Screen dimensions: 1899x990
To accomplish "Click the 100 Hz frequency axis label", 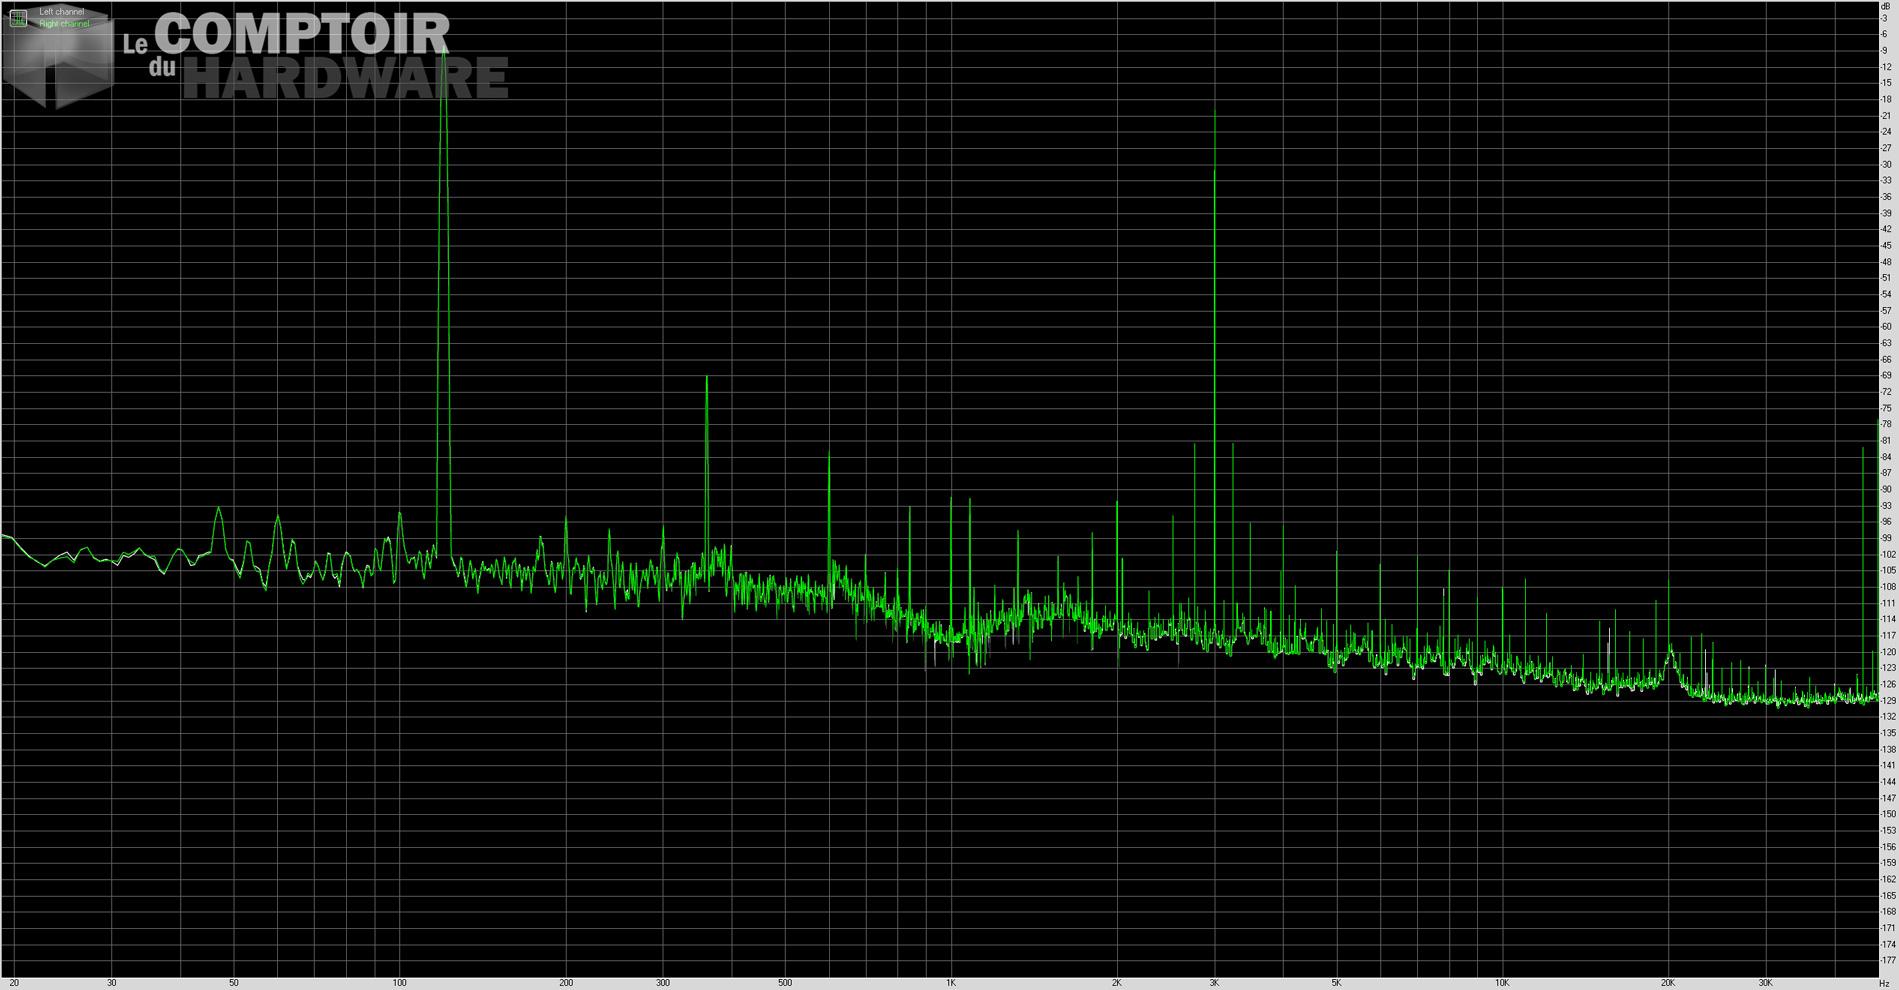I will [x=399, y=983].
